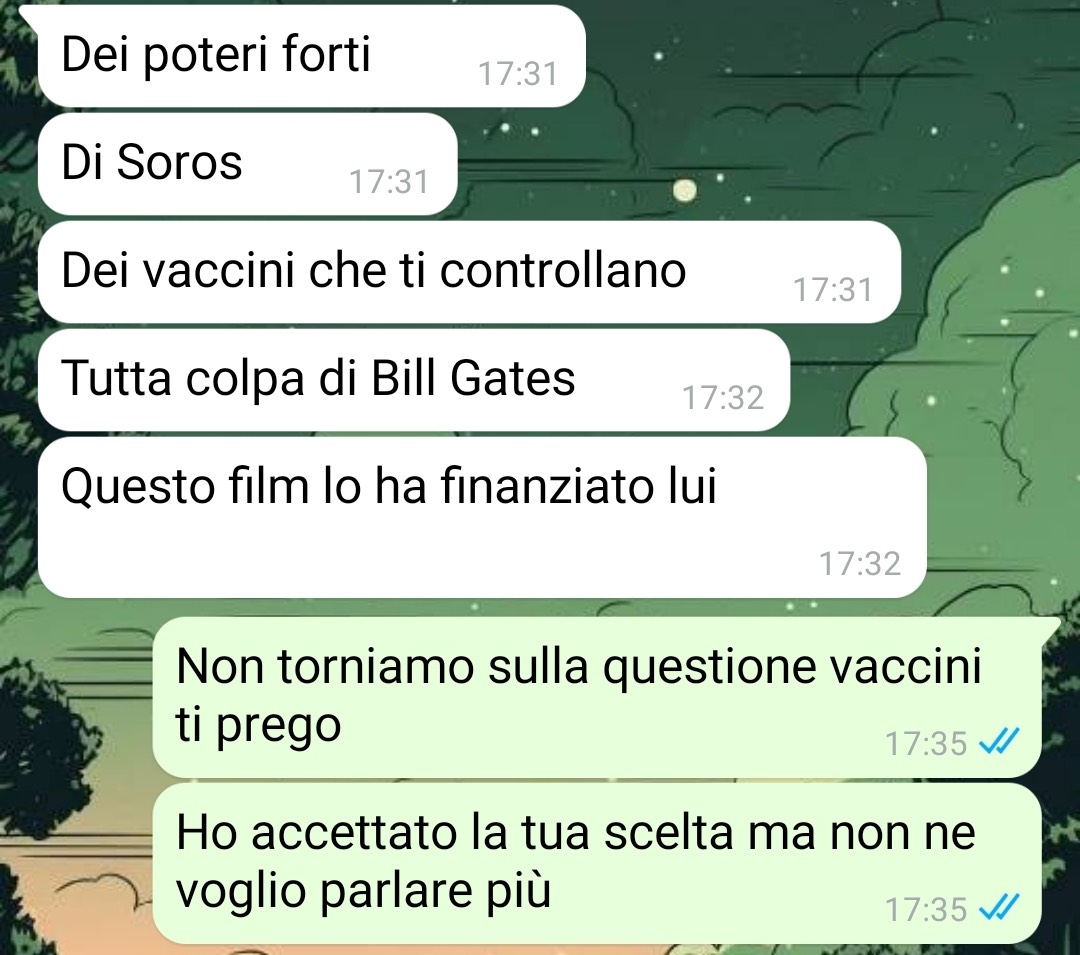Click the 17:31 timestamp on 'Dei poteri forti'

pos(517,74)
